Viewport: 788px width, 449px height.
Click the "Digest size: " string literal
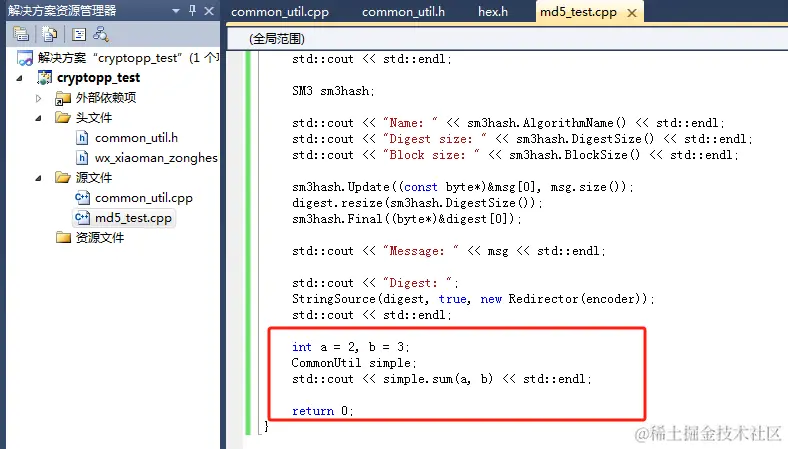tap(435, 139)
